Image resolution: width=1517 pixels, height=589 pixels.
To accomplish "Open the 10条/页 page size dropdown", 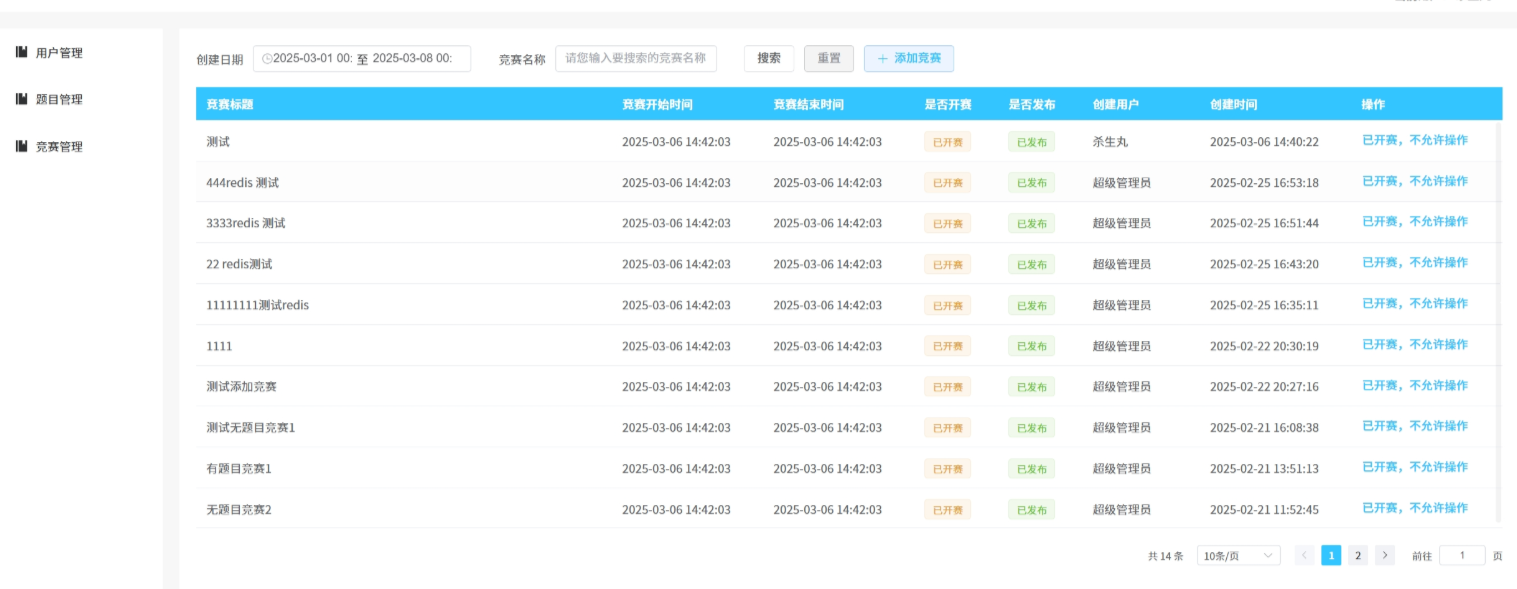I will click(1239, 556).
